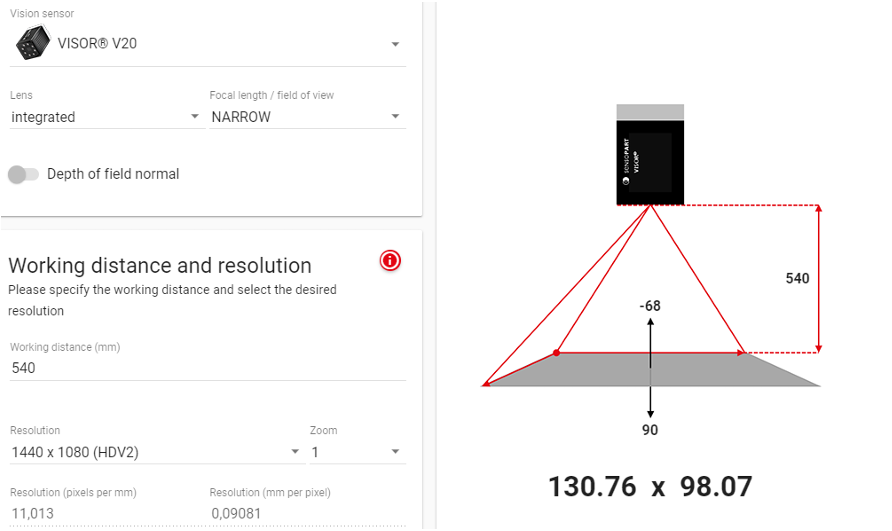Click the Working distance and resolution heading

point(160,266)
